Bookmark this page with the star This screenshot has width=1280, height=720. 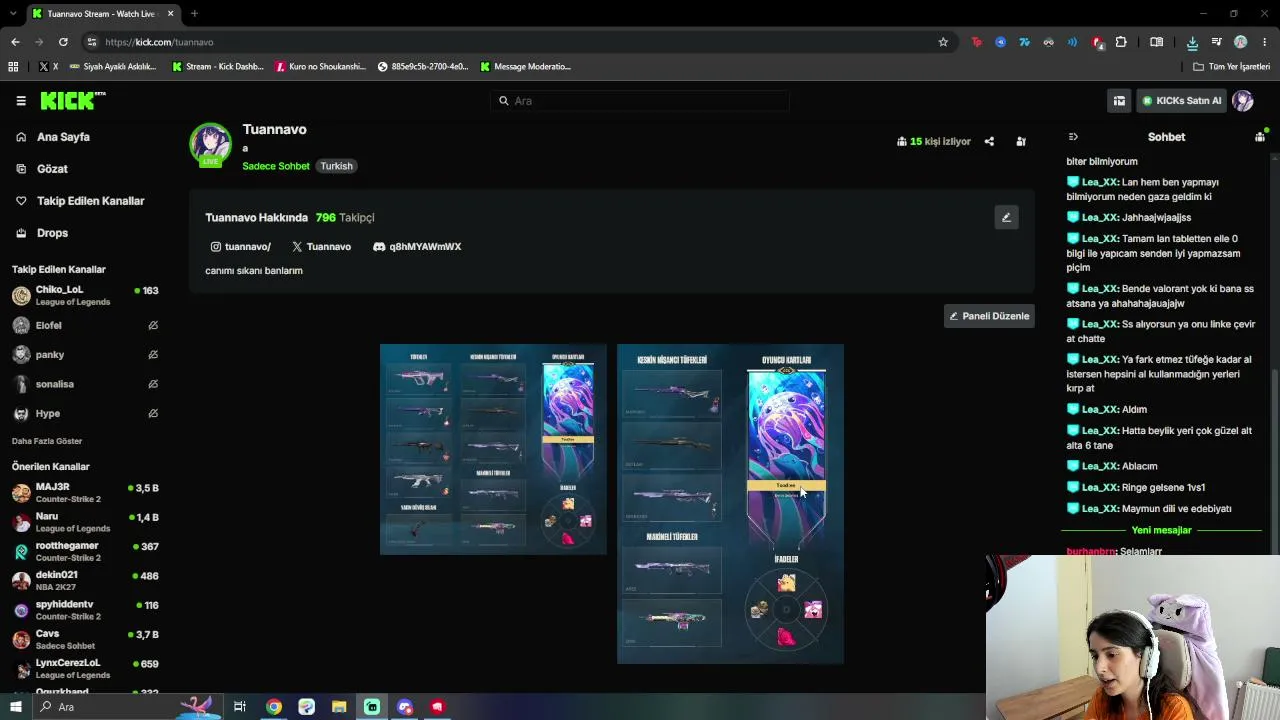pyautogui.click(x=943, y=42)
